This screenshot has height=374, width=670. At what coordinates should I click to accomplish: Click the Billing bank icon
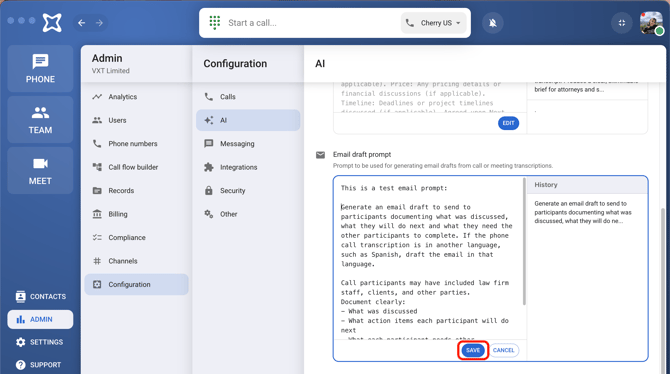[97, 214]
